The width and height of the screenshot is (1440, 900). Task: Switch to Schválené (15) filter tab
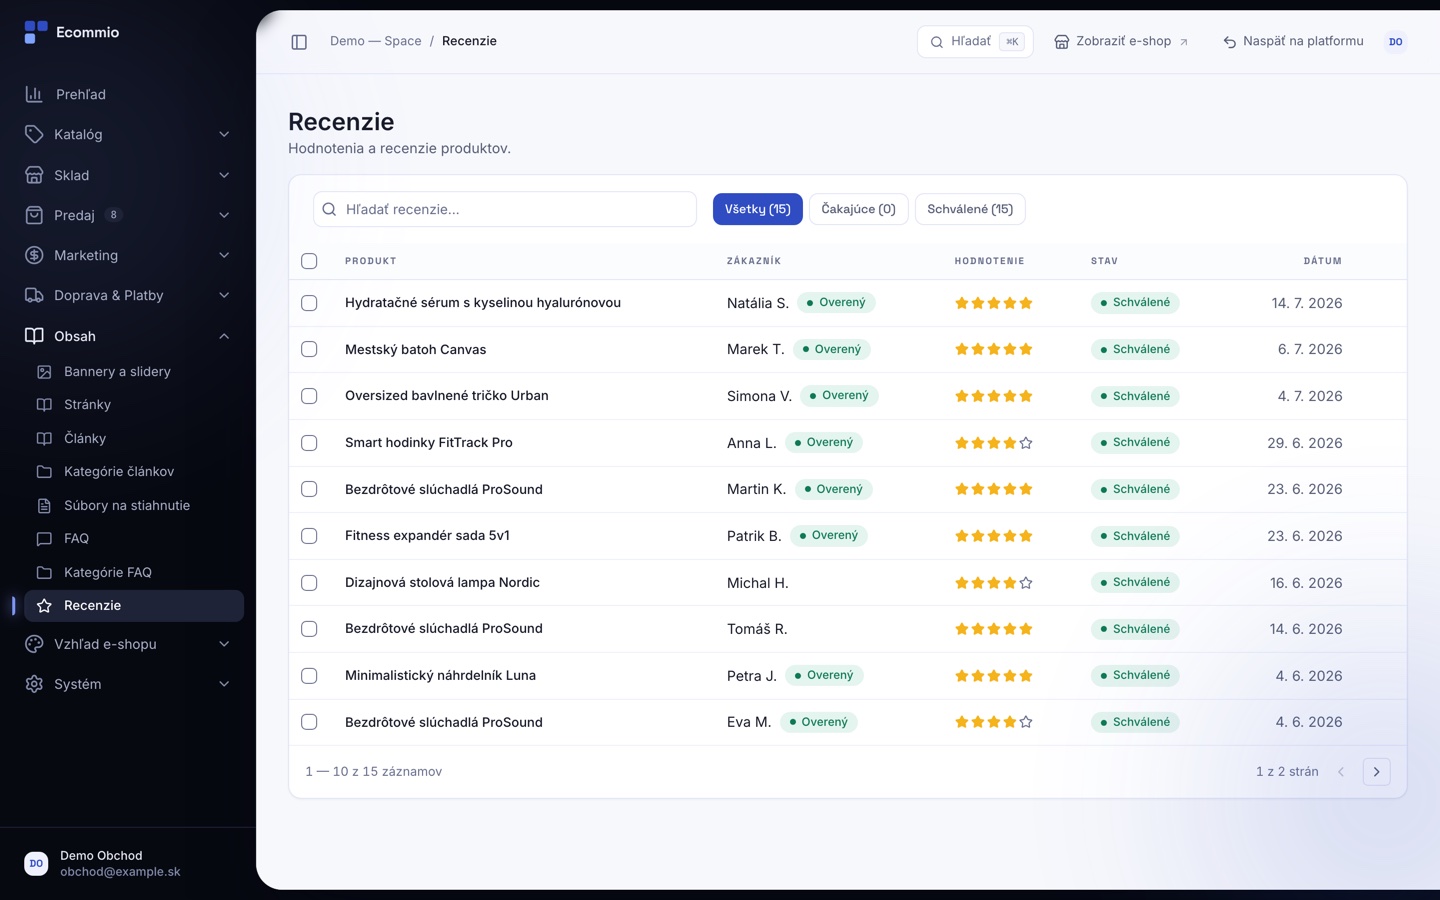click(x=970, y=209)
